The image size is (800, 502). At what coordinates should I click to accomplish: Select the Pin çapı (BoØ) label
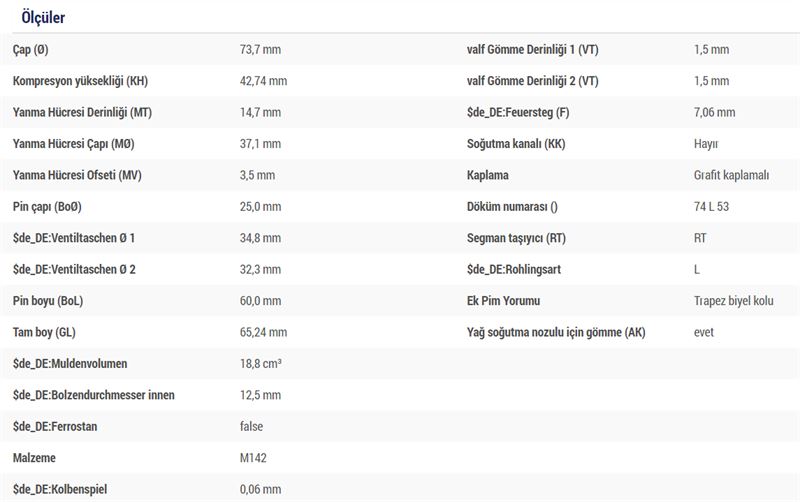[55, 207]
